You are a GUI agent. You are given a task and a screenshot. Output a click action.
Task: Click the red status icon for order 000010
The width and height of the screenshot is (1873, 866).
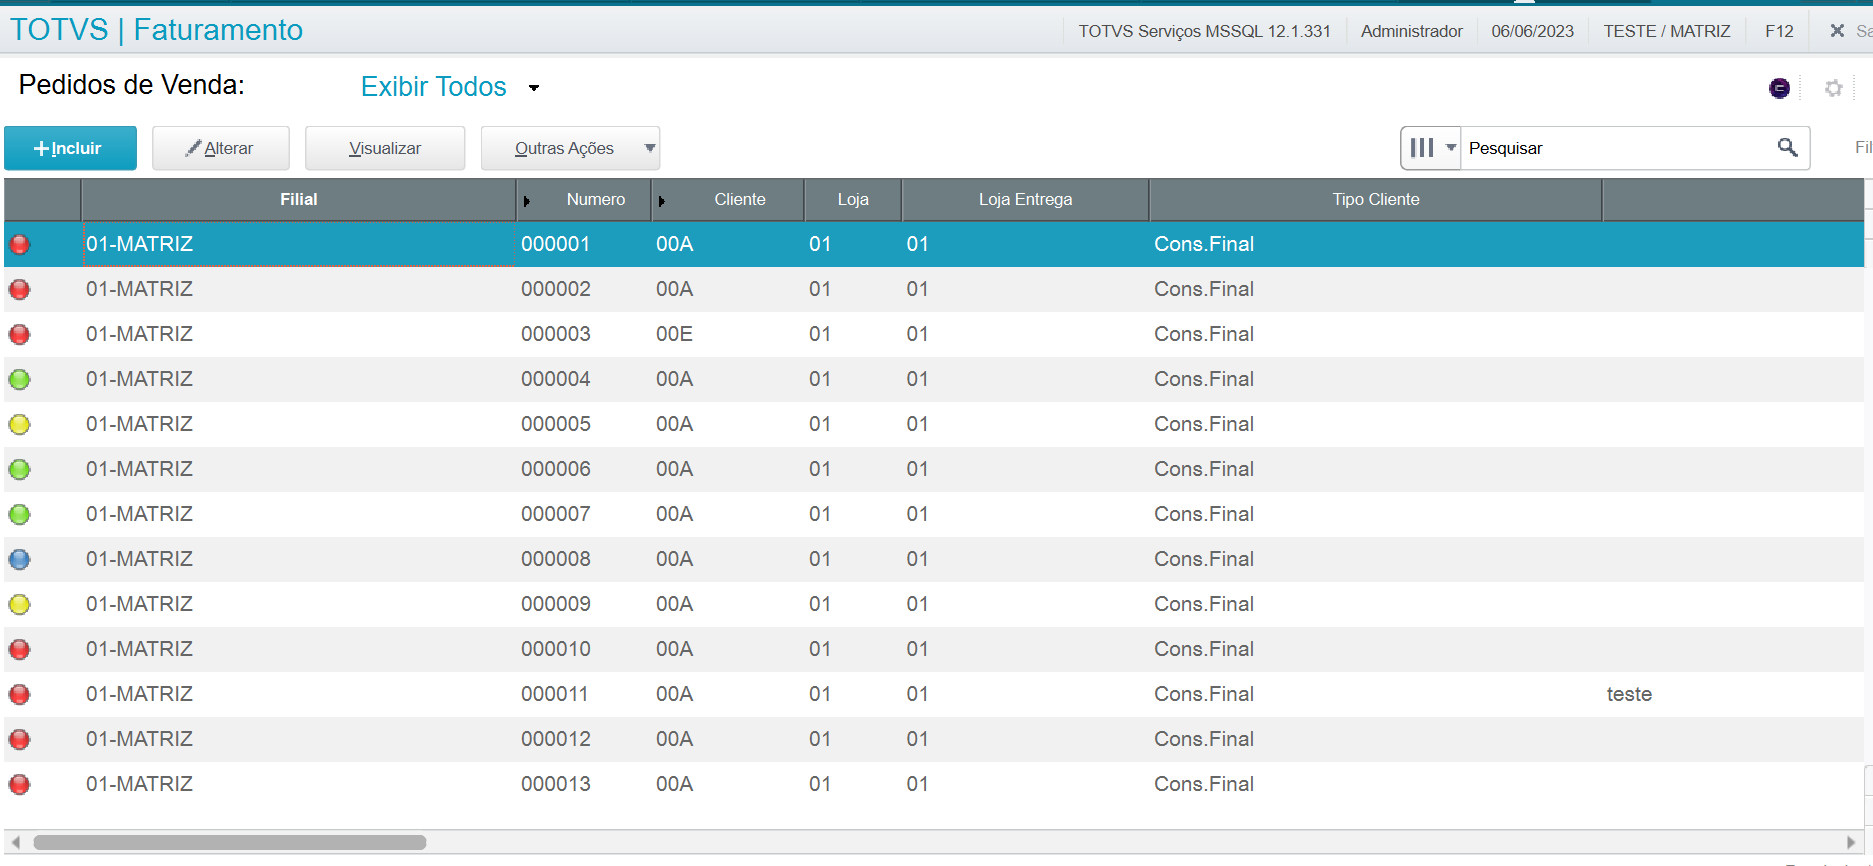click(x=19, y=649)
